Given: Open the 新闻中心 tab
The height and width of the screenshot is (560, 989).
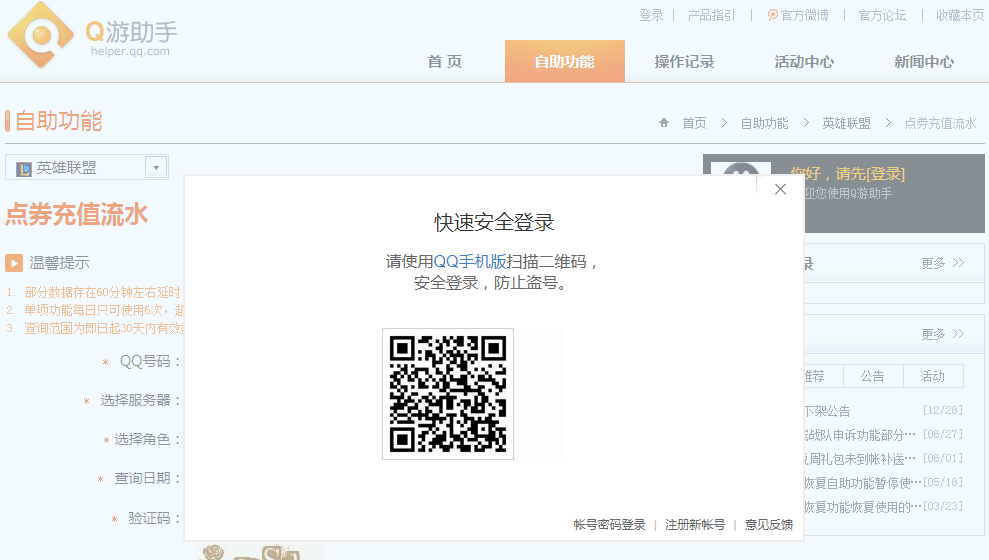Looking at the screenshot, I should pos(924,61).
